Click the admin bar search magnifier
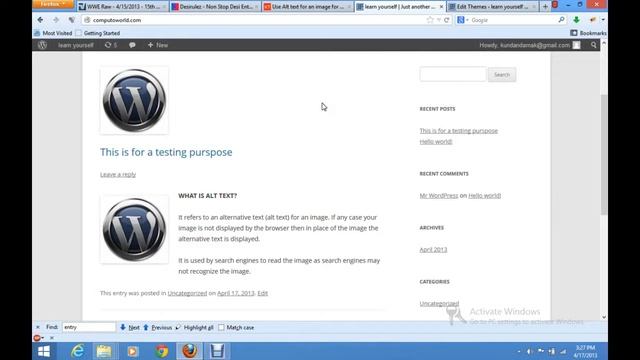 (593, 45)
